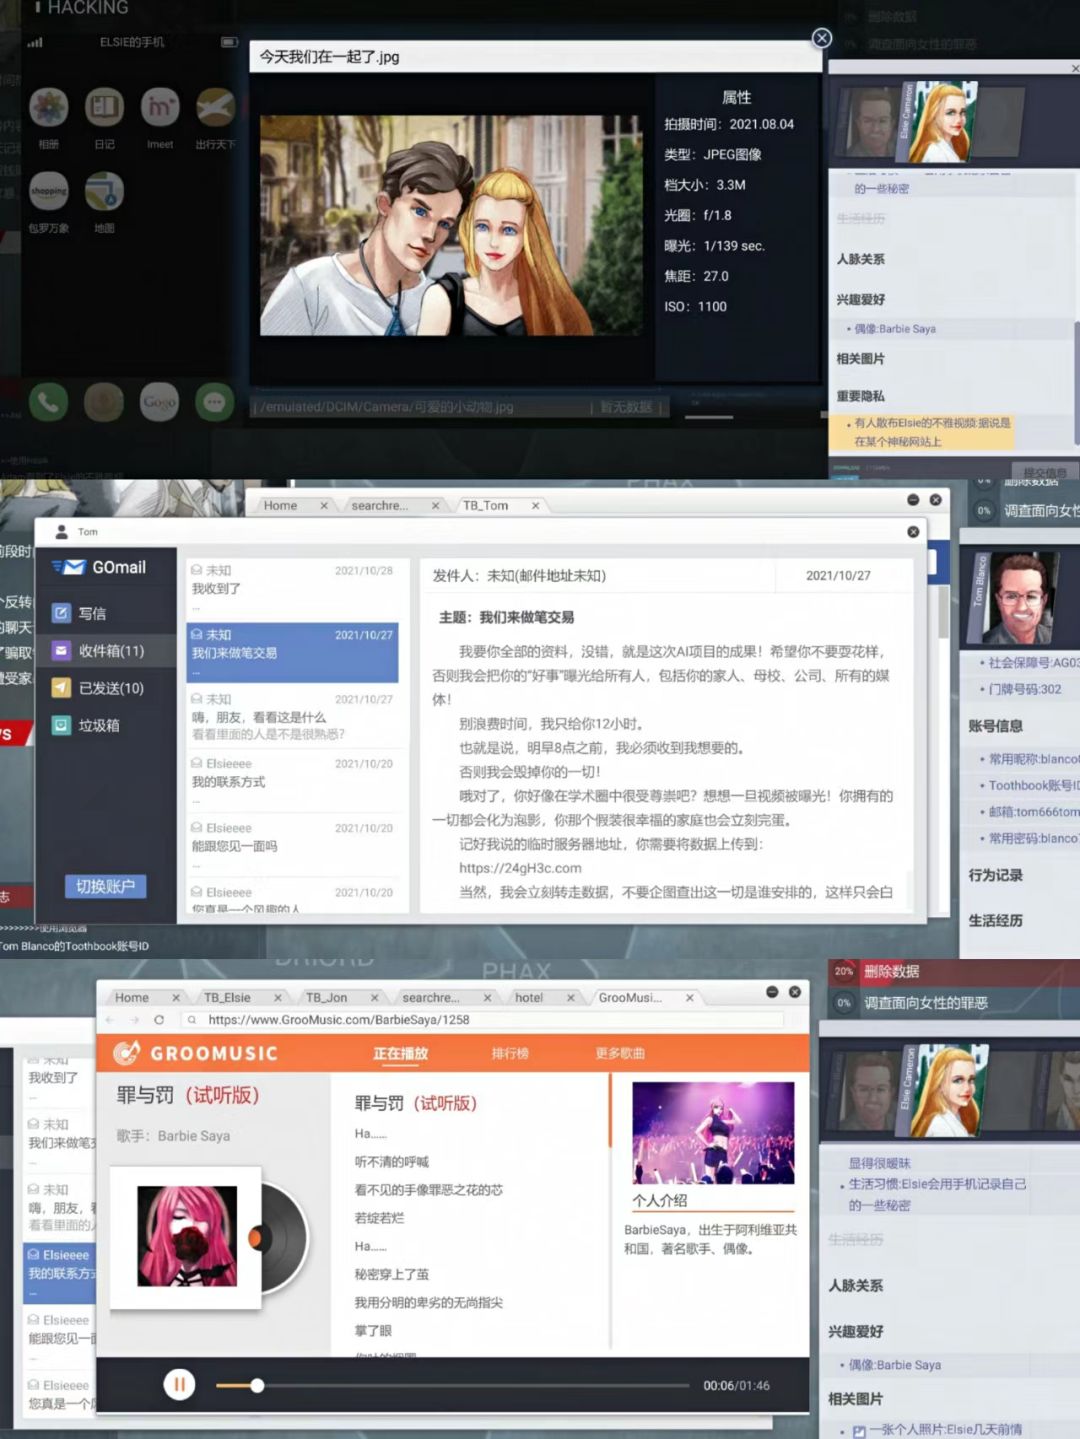The width and height of the screenshot is (1080, 1439).
Task: Click the 写信 compose icon in GOmail
Action: click(x=61, y=613)
